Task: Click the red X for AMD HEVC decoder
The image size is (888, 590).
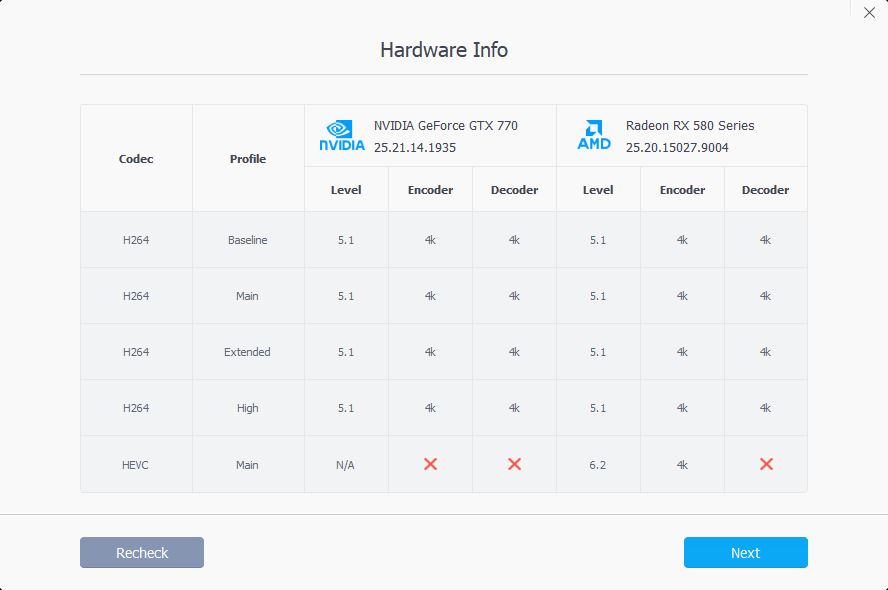Action: pyautogui.click(x=766, y=464)
